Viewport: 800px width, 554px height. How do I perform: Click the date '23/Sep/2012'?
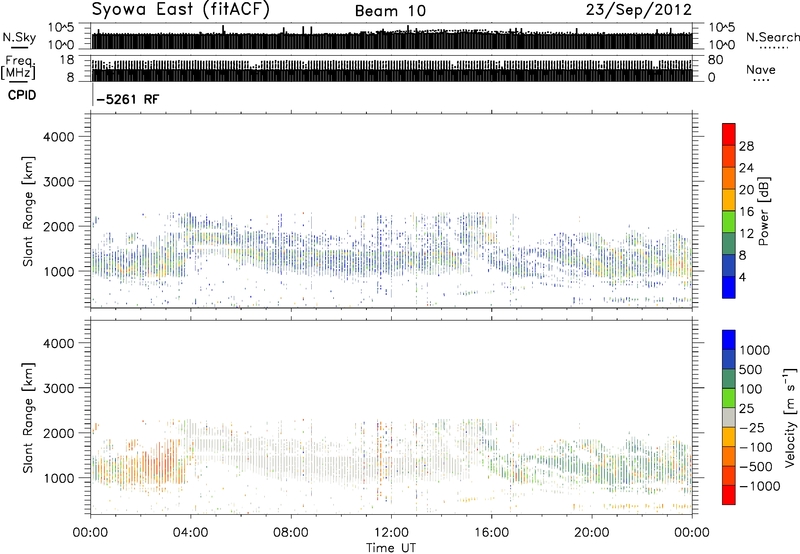(639, 9)
